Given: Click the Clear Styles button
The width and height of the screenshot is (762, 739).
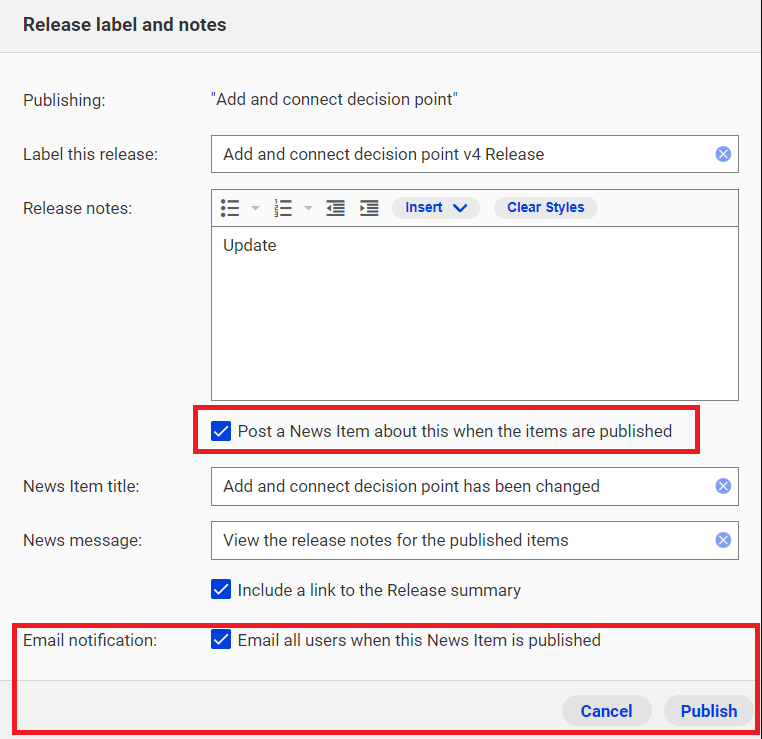Looking at the screenshot, I should (x=546, y=207).
